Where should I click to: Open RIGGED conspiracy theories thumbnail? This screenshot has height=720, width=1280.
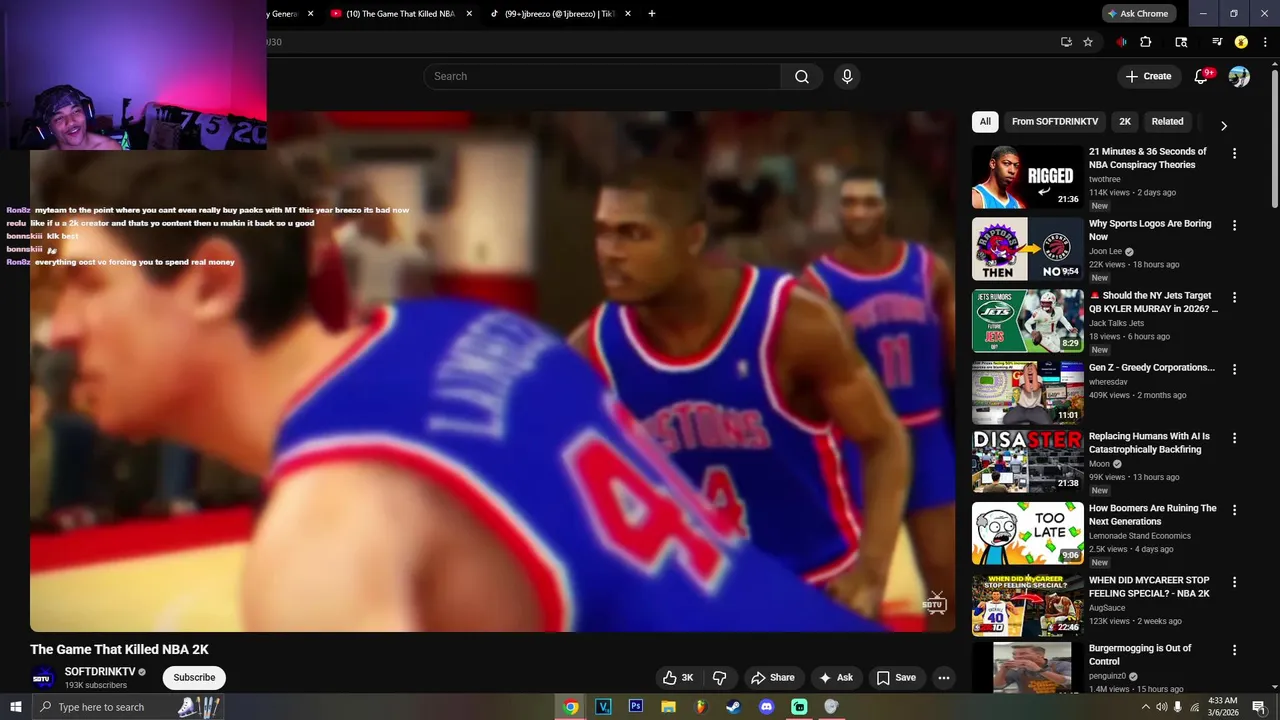point(1028,177)
